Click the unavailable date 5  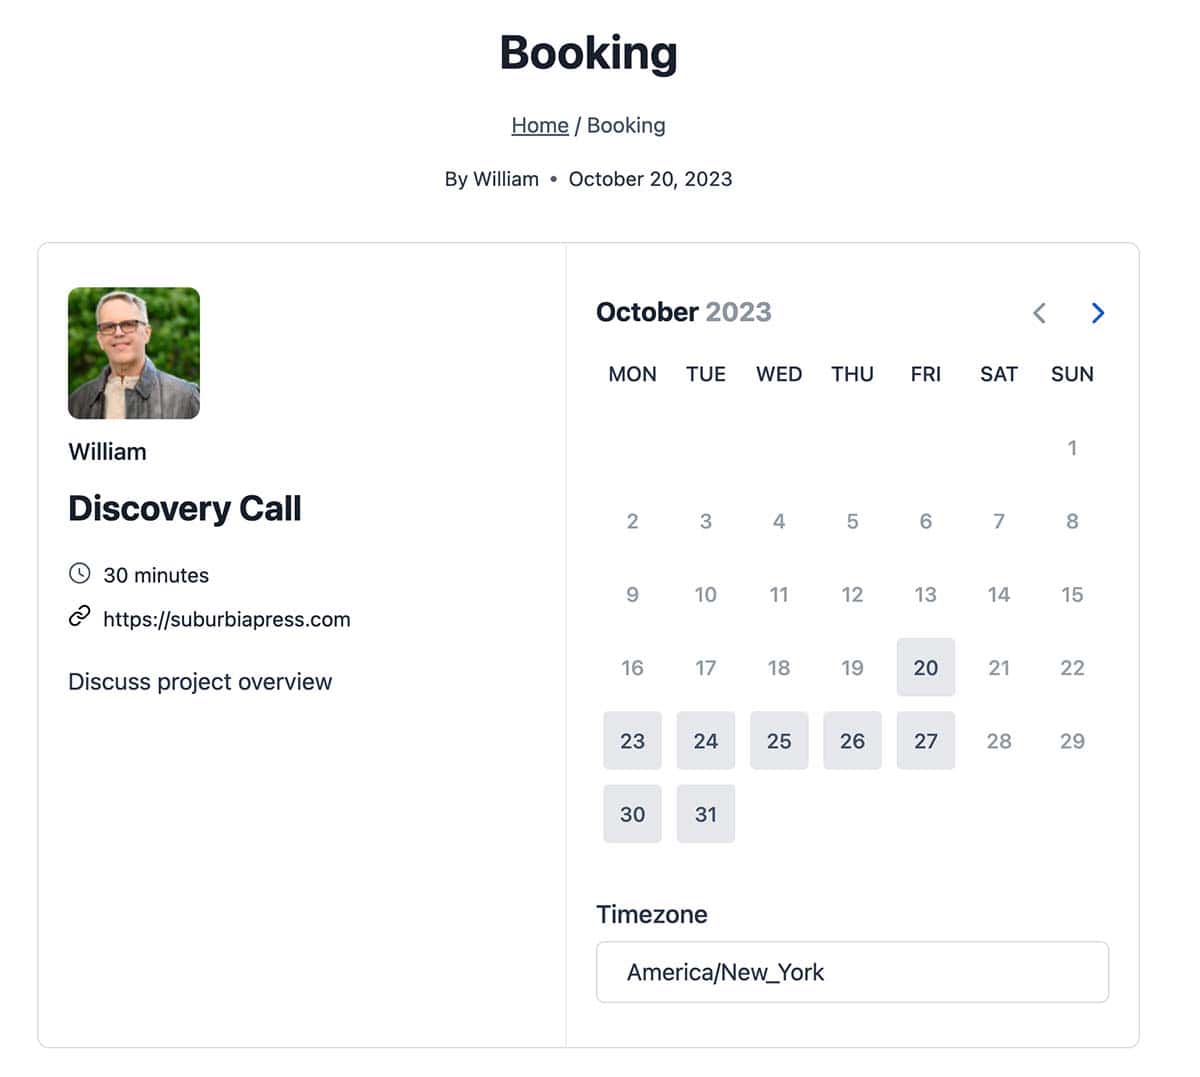pyautogui.click(x=852, y=521)
